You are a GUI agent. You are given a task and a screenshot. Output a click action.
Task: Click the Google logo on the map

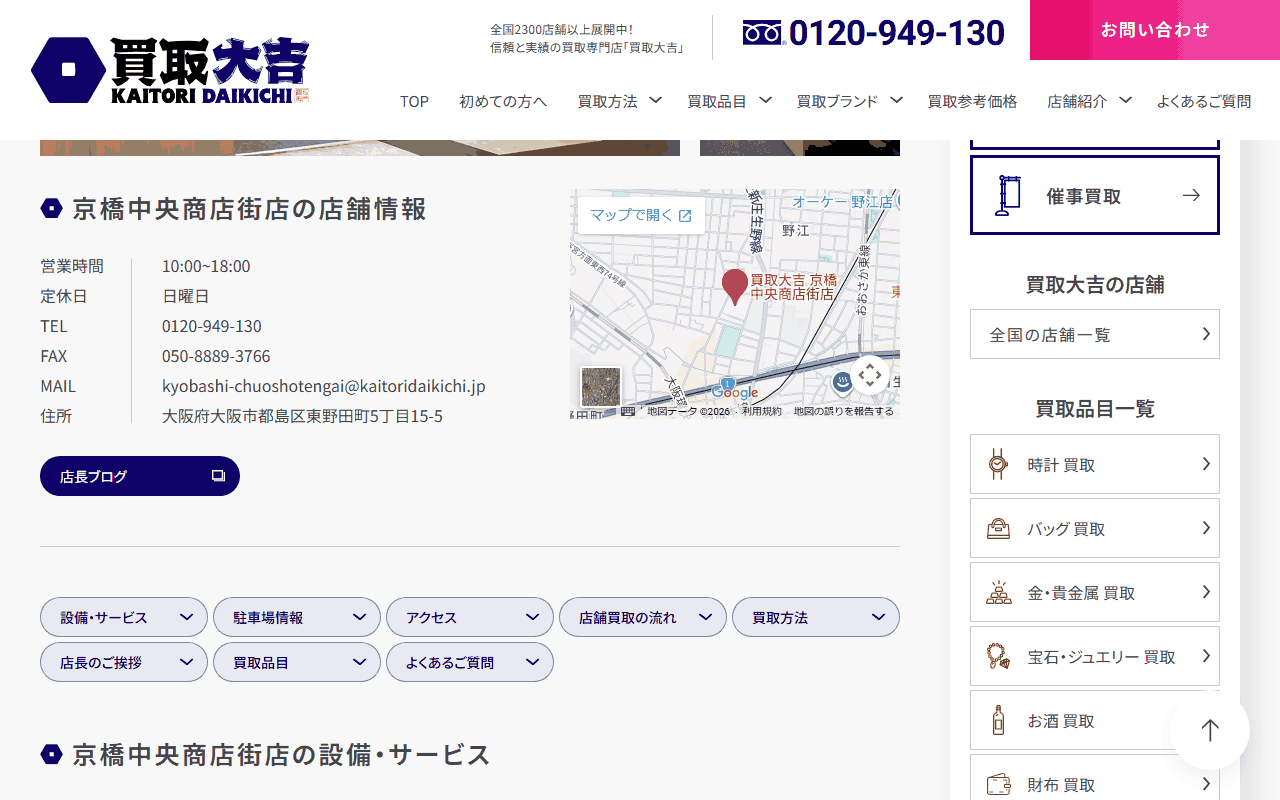point(735,393)
